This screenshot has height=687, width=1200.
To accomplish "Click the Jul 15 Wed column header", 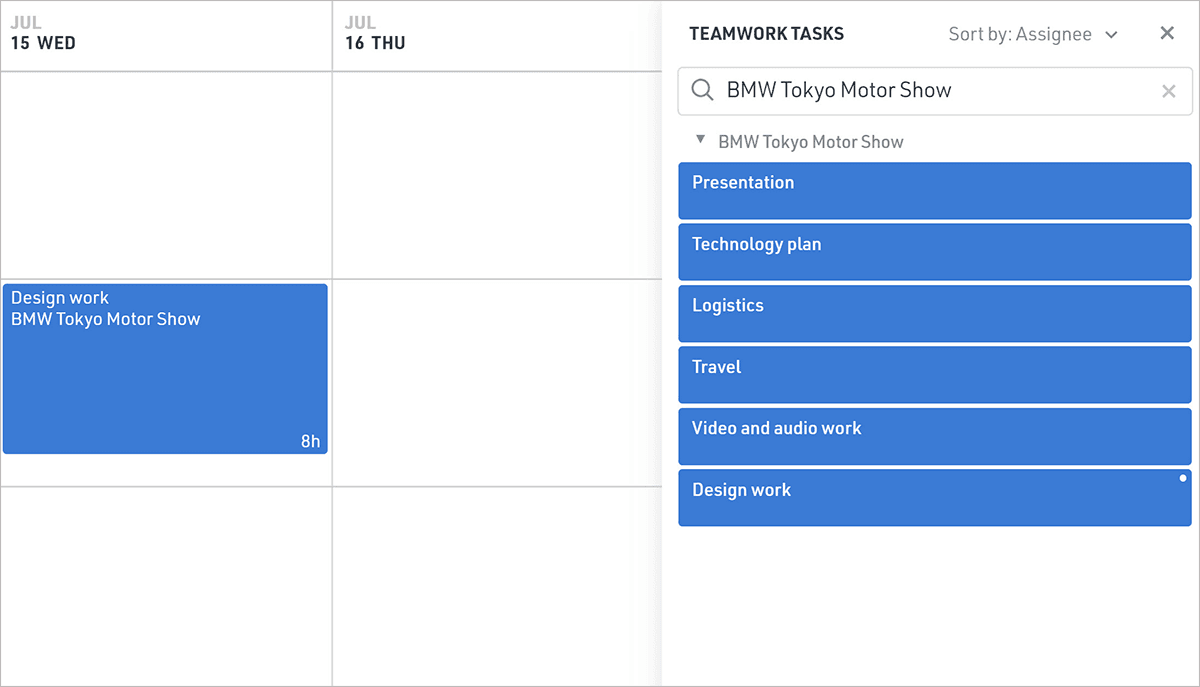I will [x=44, y=34].
